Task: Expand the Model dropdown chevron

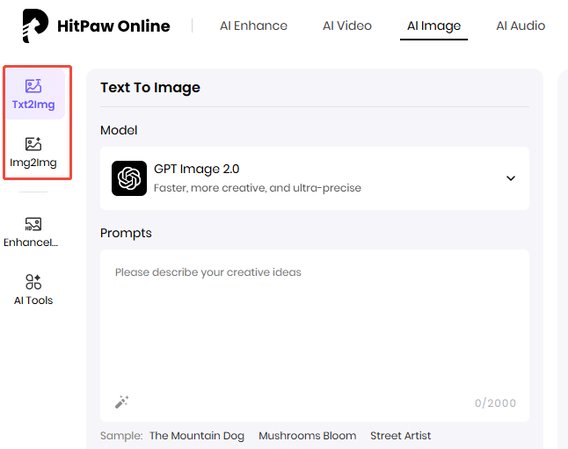Action: pos(510,178)
